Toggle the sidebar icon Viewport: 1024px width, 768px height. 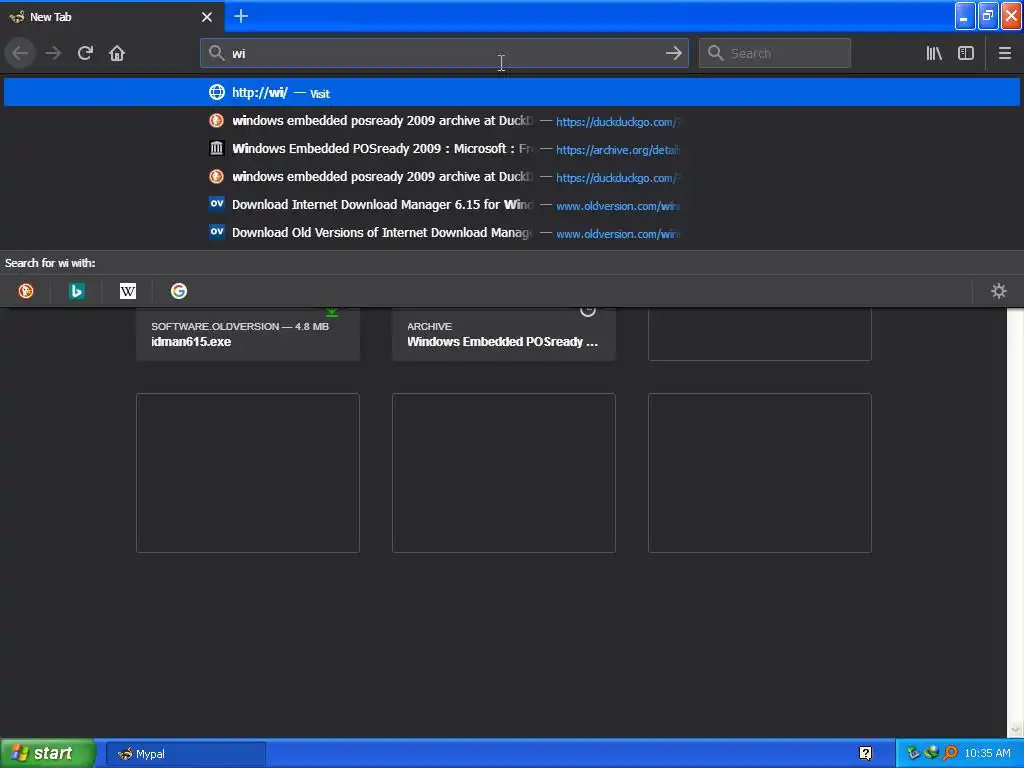pos(966,53)
